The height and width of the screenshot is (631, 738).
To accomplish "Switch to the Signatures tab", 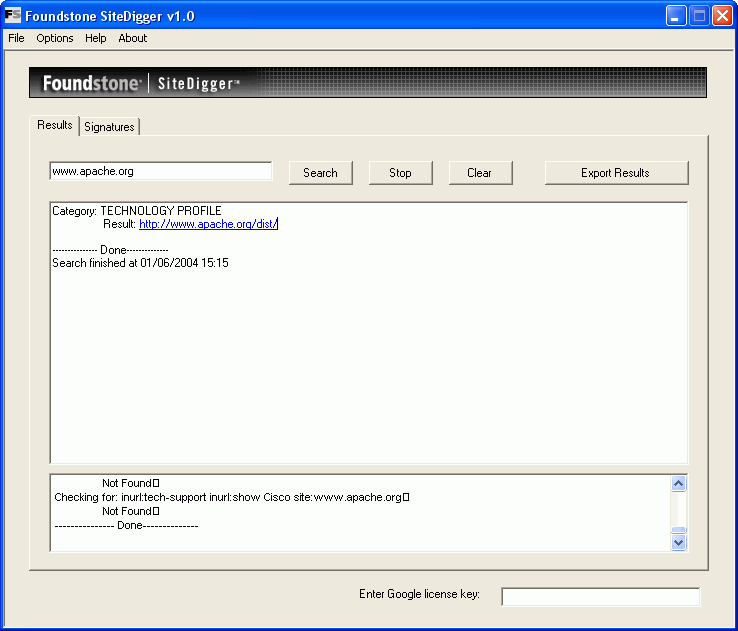I will pyautogui.click(x=109, y=127).
